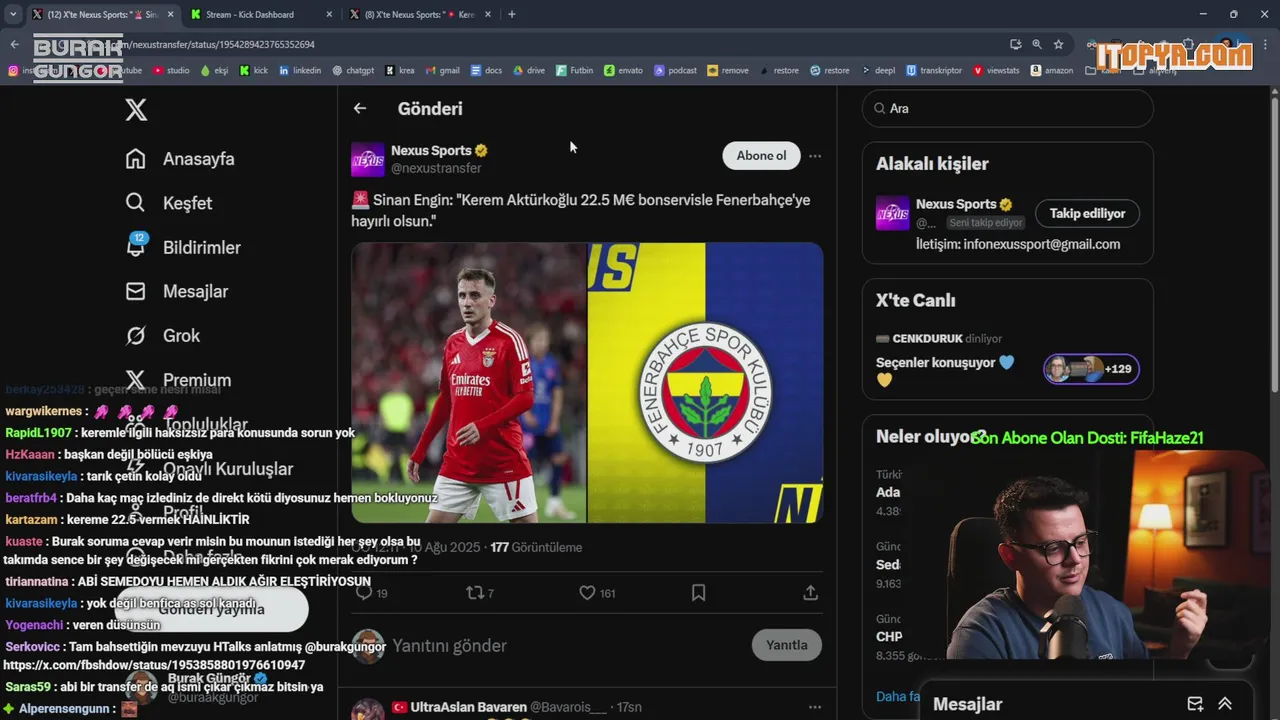1280x720 pixels.
Task: Open the Futbin bookmark
Action: [575, 71]
